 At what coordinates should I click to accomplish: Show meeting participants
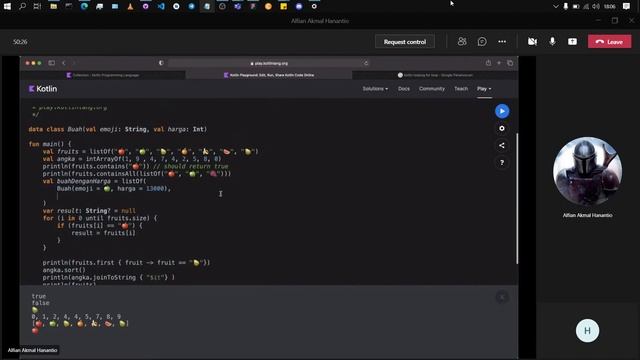[x=462, y=42]
